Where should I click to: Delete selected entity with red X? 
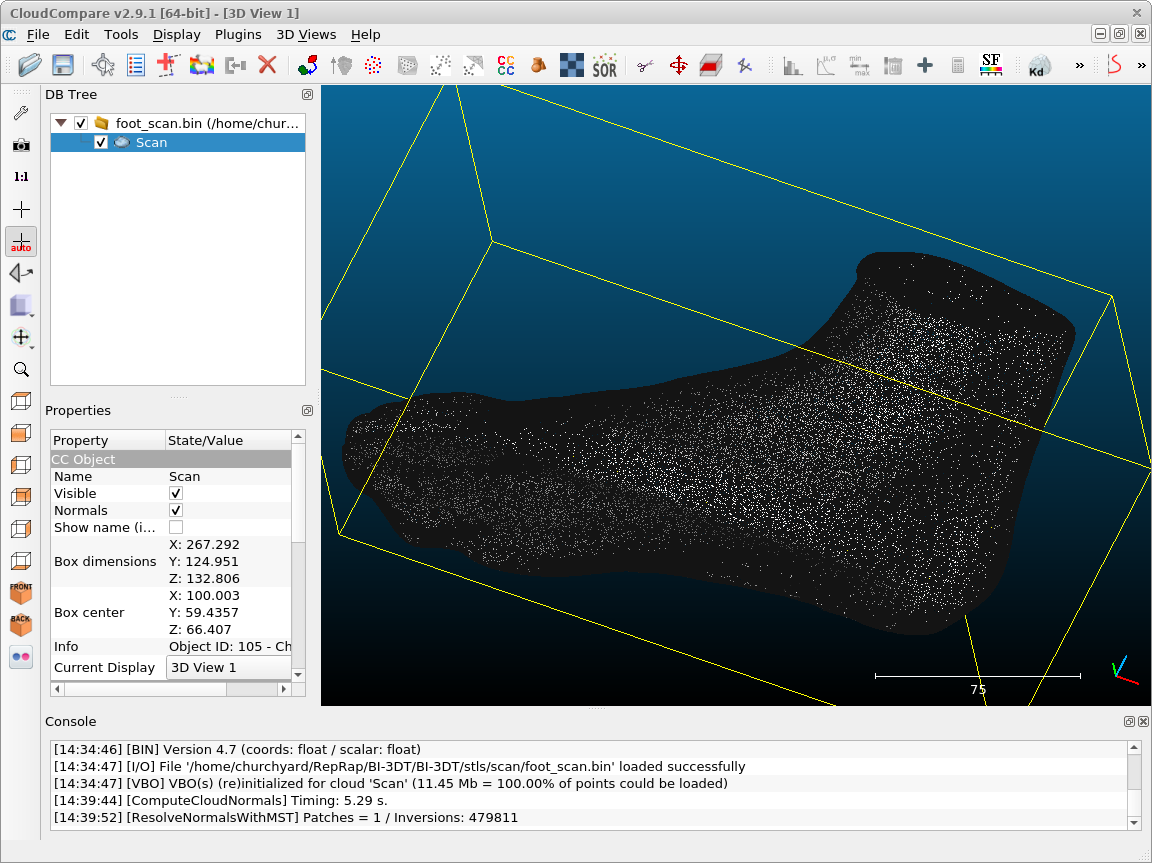(267, 65)
